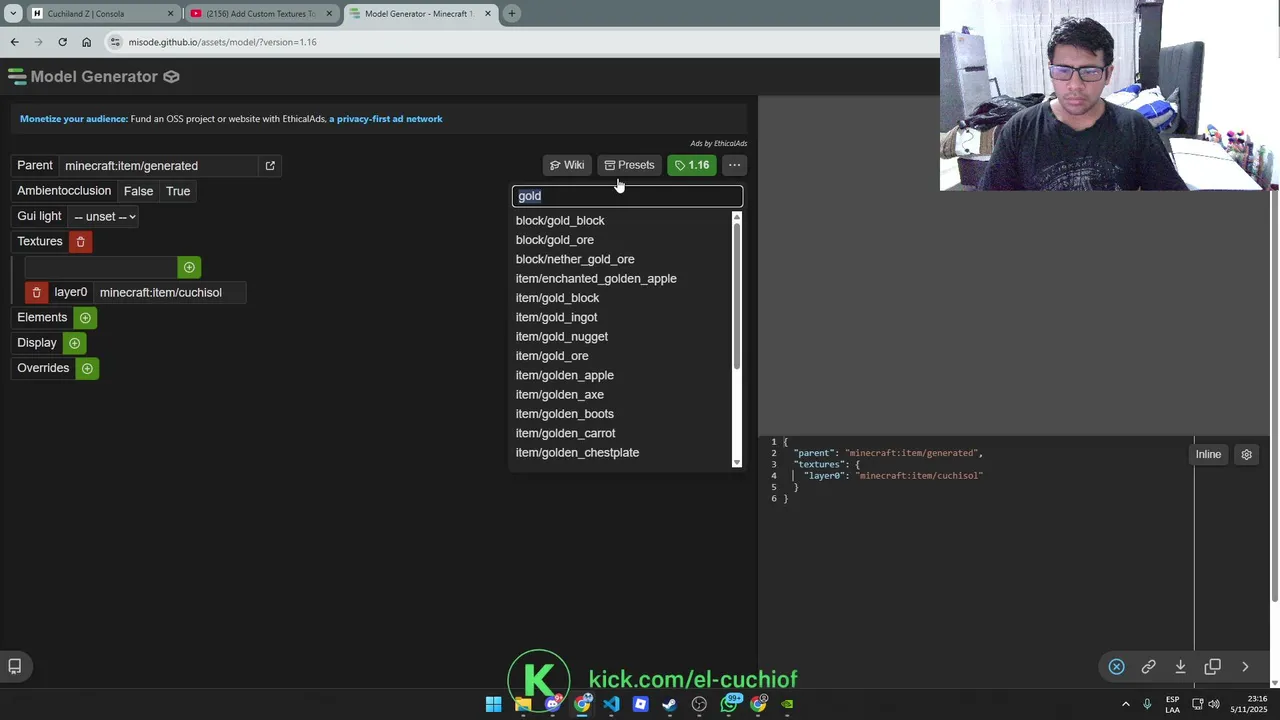Open the Wiki link button
The height and width of the screenshot is (720, 1280).
click(x=567, y=165)
